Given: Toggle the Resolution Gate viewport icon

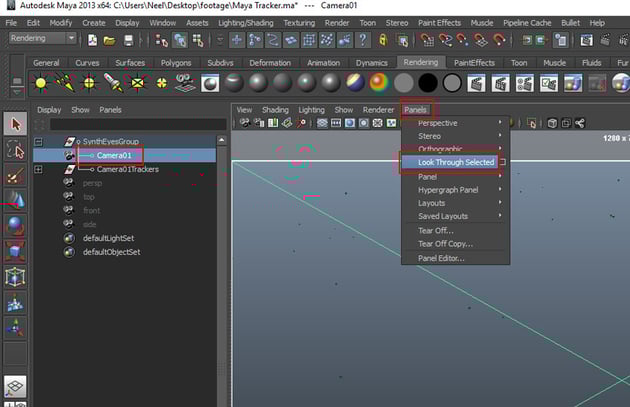Looking at the screenshot, I should coord(350,123).
